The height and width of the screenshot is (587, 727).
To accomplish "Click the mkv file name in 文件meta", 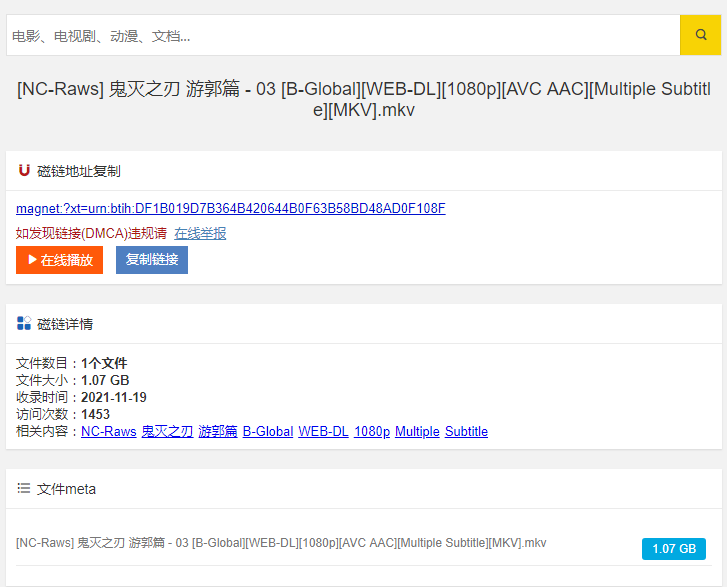I will pos(281,543).
